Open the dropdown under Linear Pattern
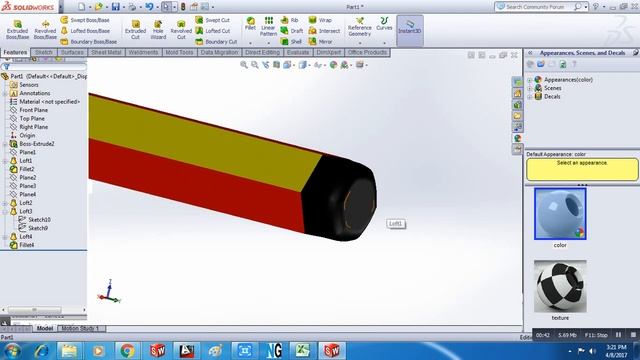The image size is (640, 360). point(268,43)
